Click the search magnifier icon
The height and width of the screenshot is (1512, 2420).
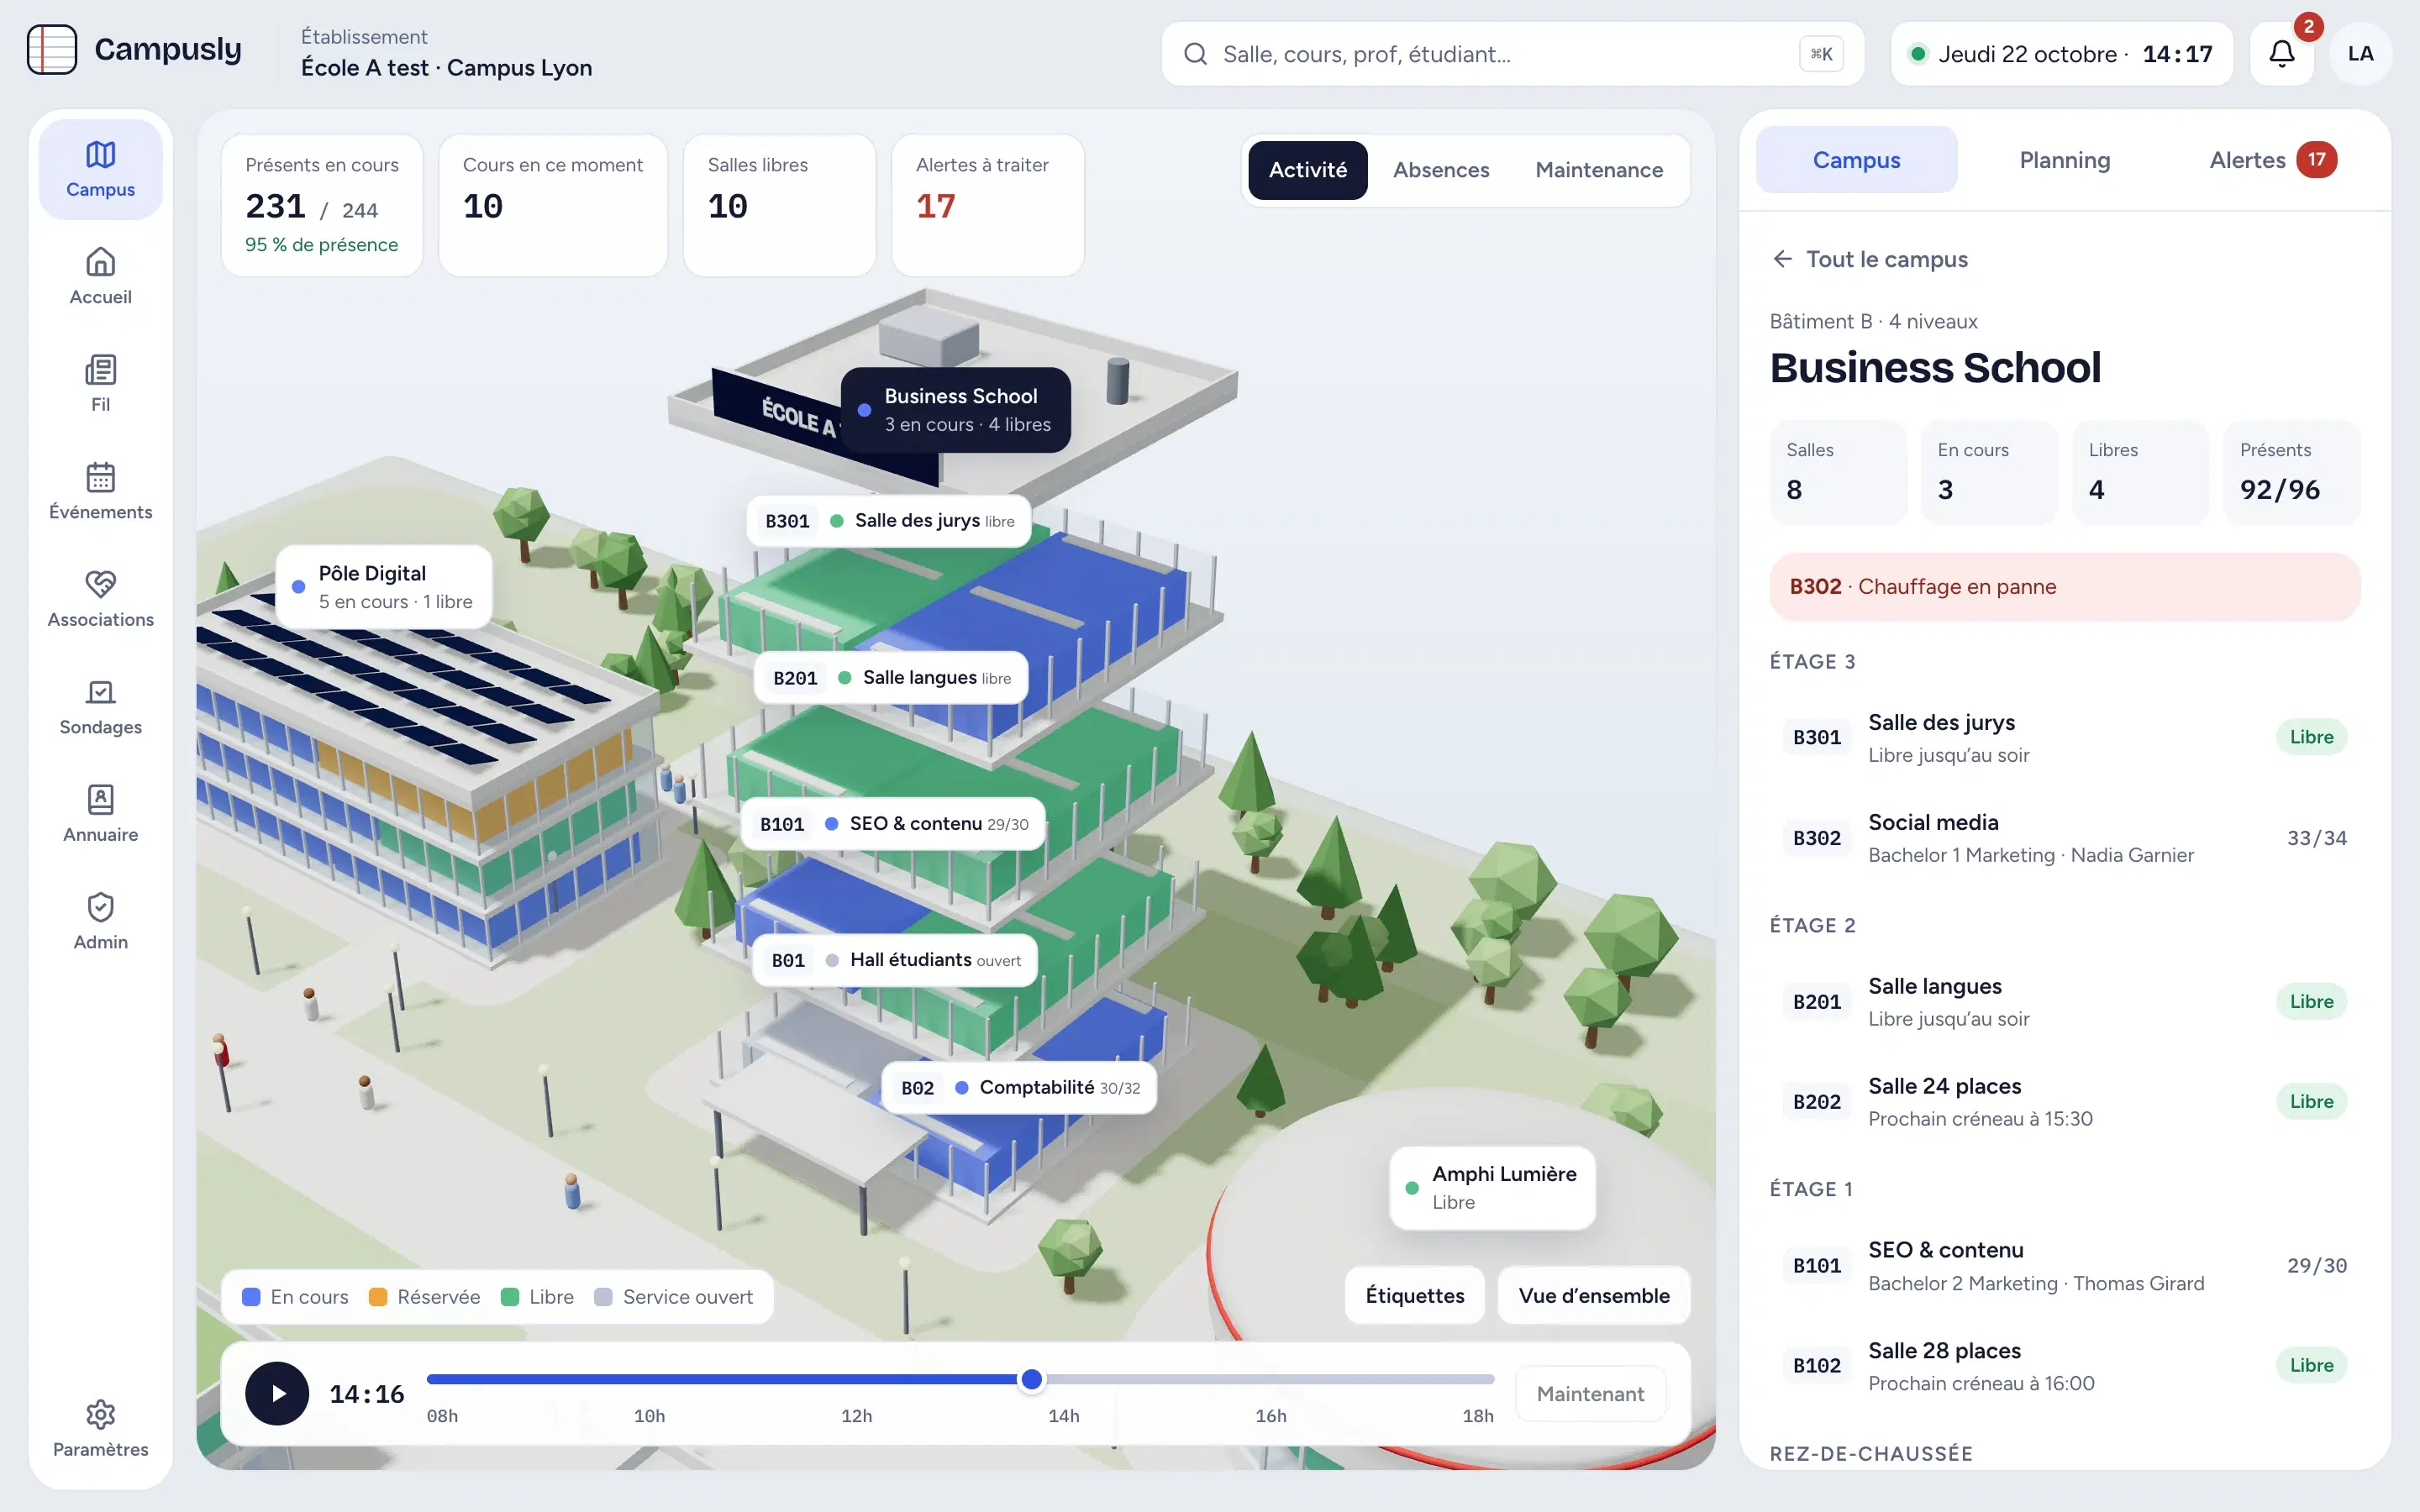(1195, 54)
